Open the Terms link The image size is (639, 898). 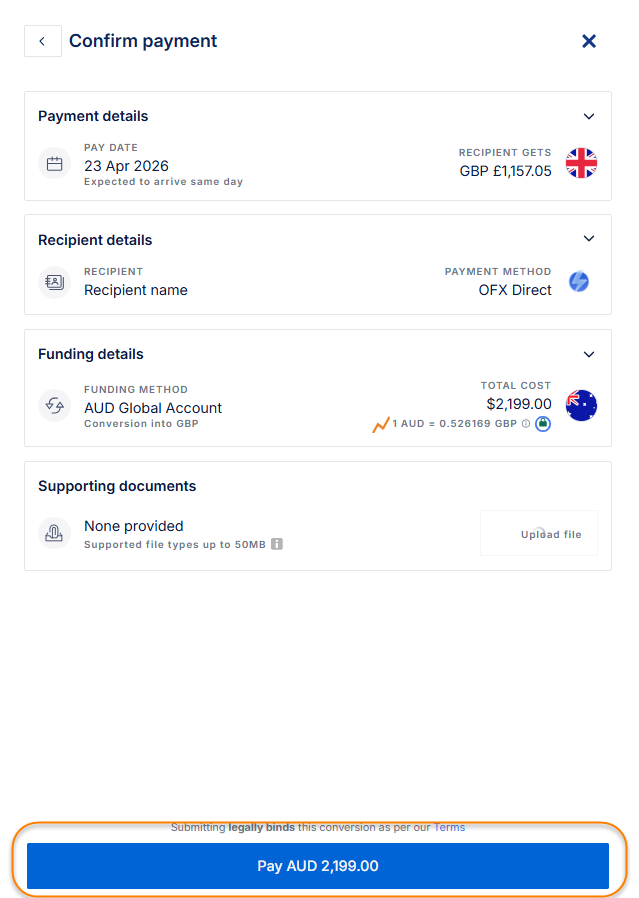[449, 827]
